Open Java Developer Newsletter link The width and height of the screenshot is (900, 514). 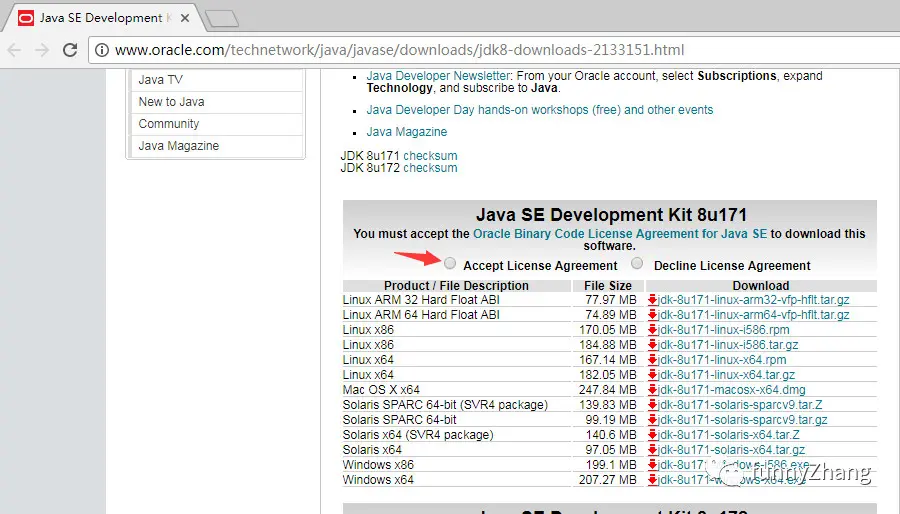tap(438, 76)
